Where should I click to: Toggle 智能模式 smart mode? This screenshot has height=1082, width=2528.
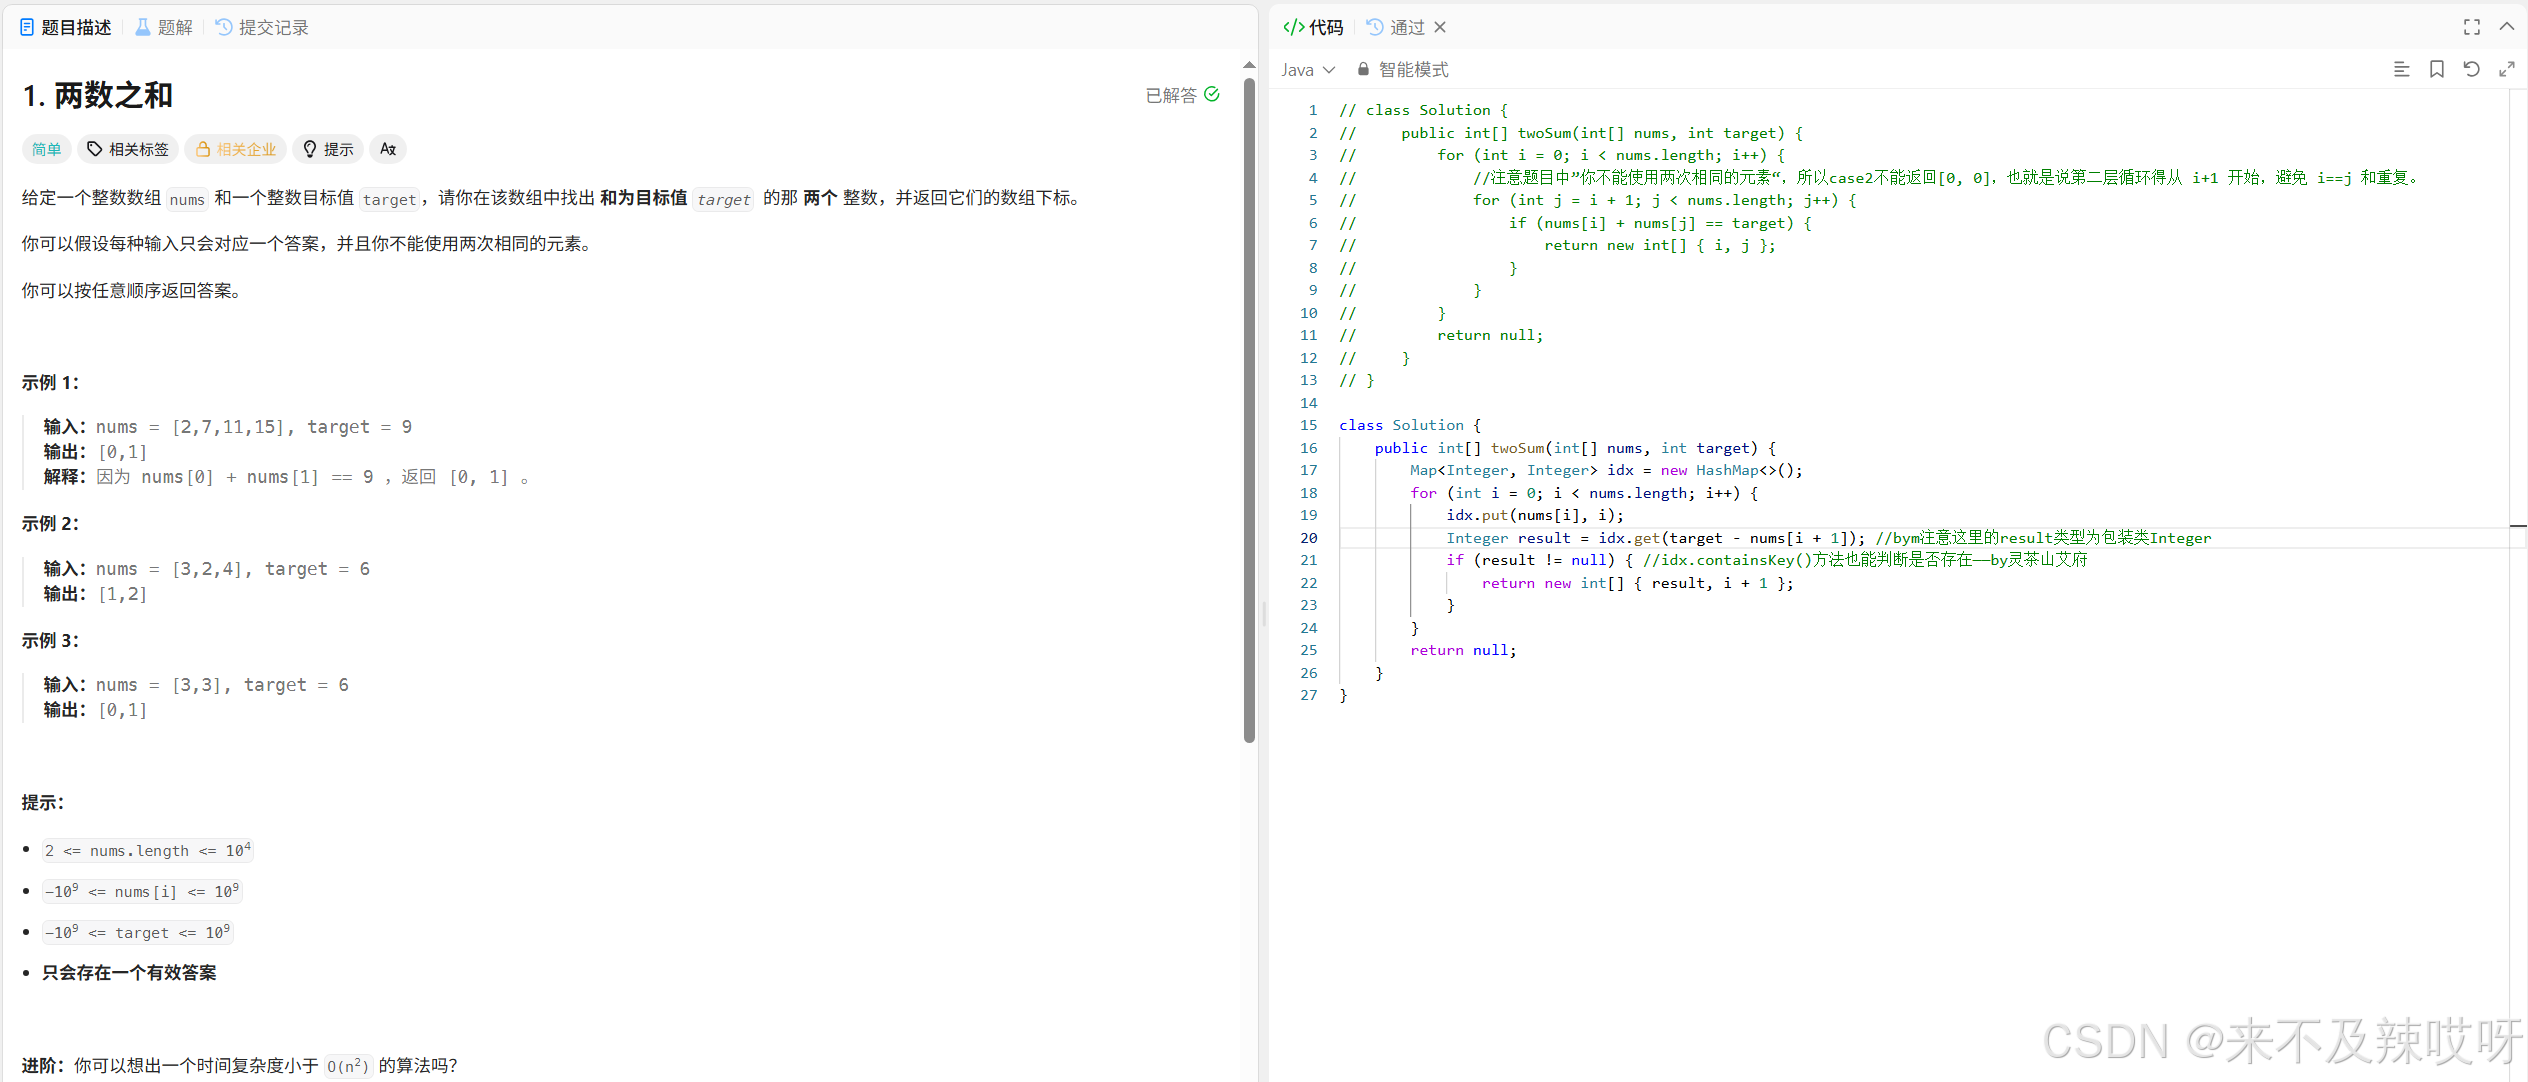(x=1413, y=69)
